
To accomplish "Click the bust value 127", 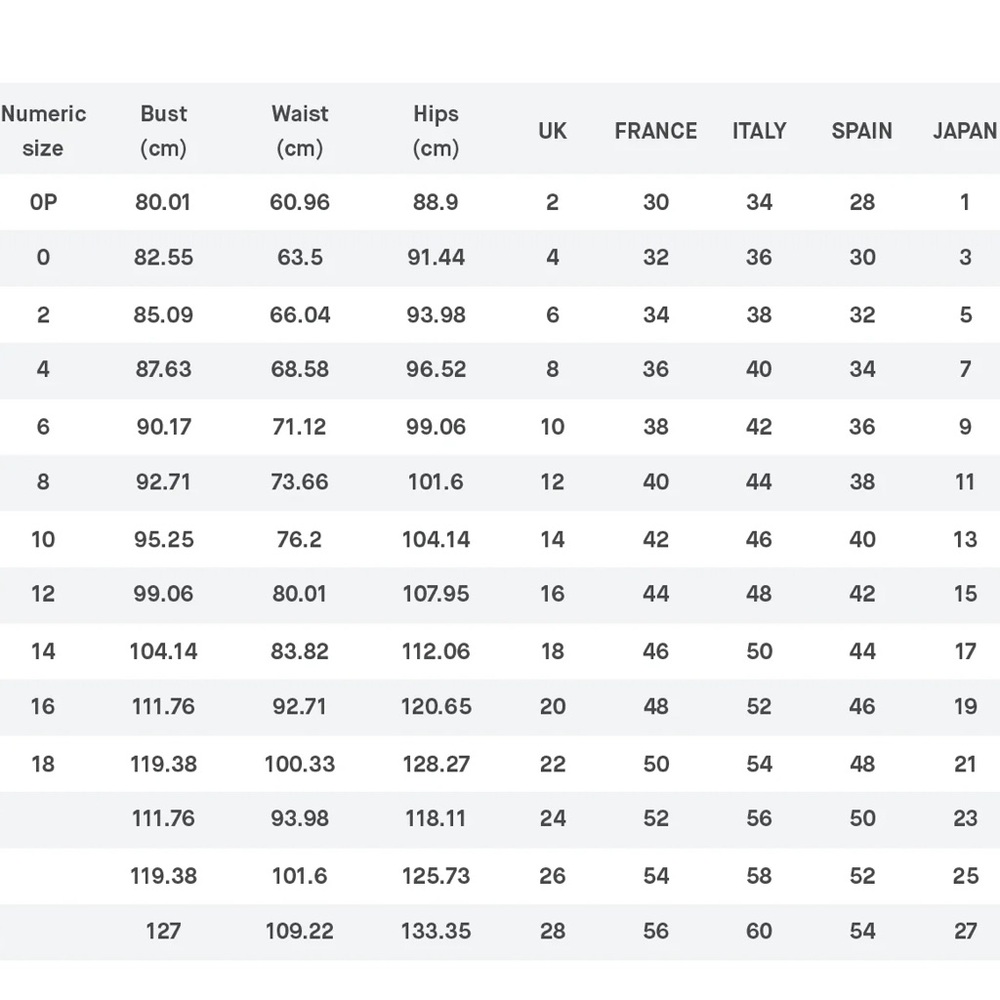I will click(163, 931).
